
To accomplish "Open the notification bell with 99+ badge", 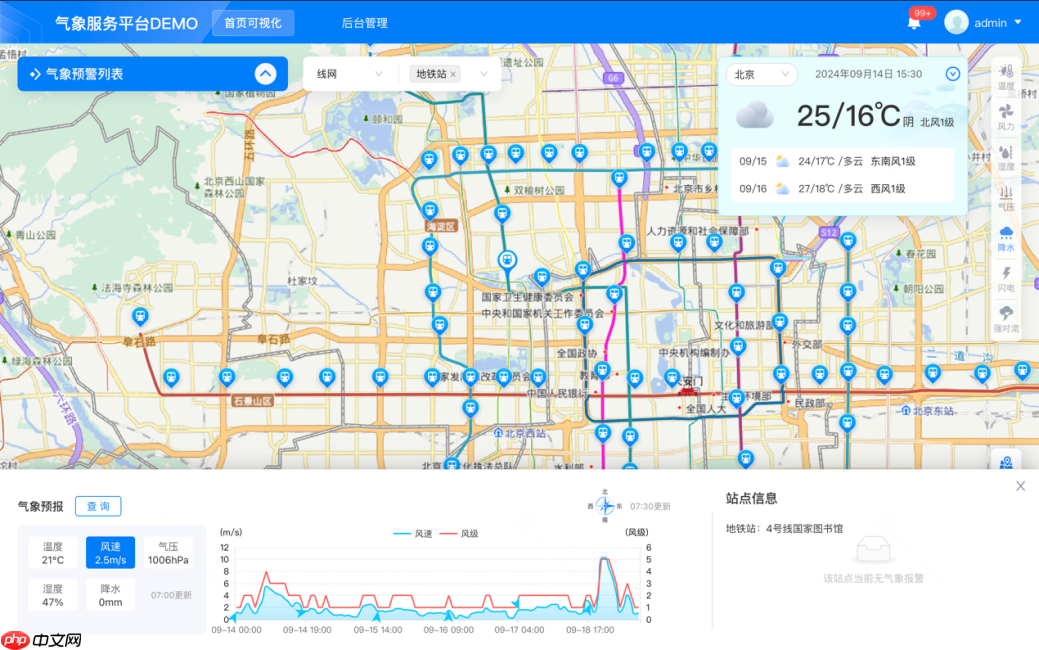I will coord(914,22).
